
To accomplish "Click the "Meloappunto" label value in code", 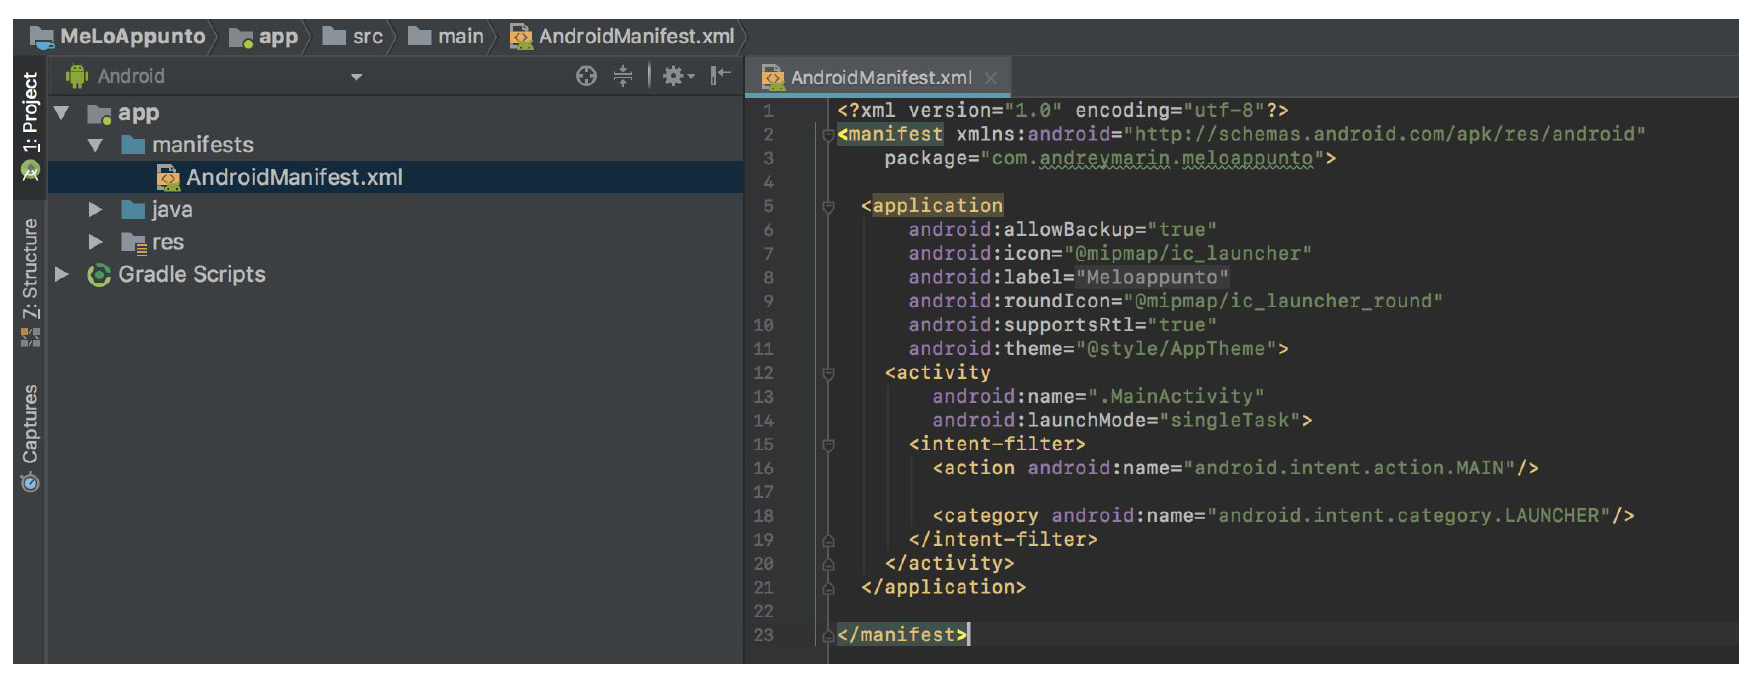I will (x=1152, y=277).
